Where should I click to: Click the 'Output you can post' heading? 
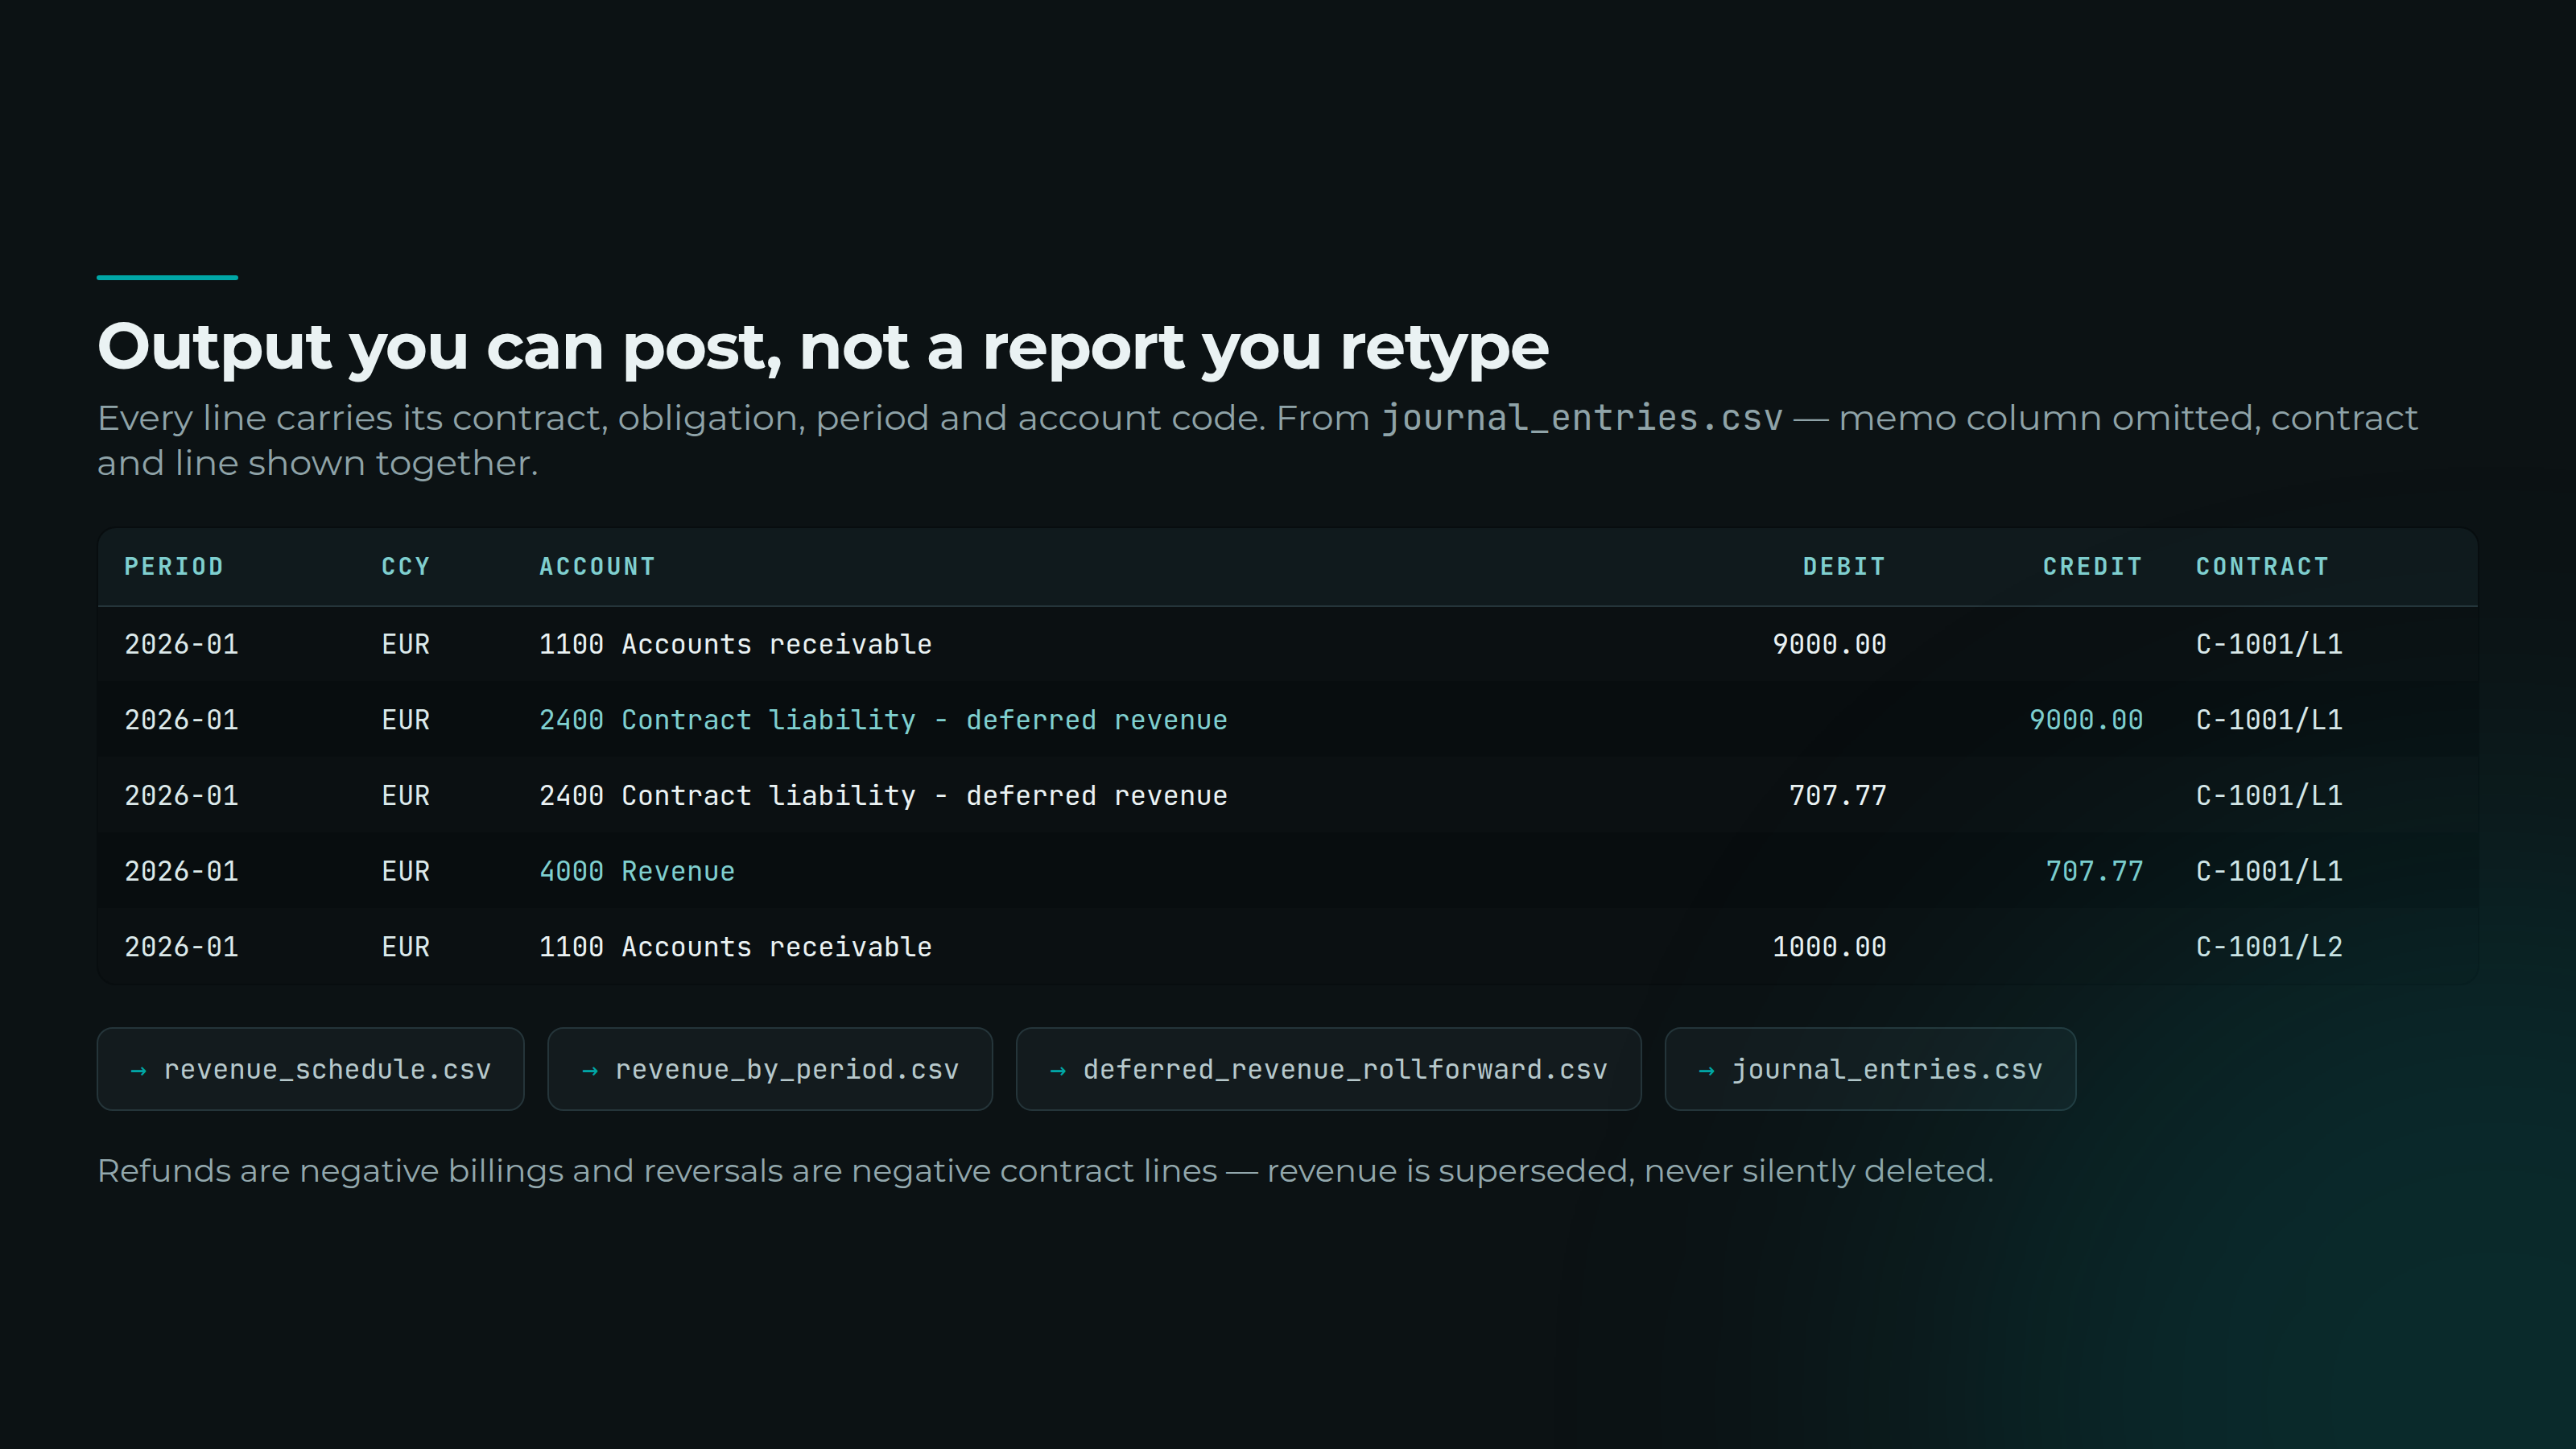(x=822, y=347)
